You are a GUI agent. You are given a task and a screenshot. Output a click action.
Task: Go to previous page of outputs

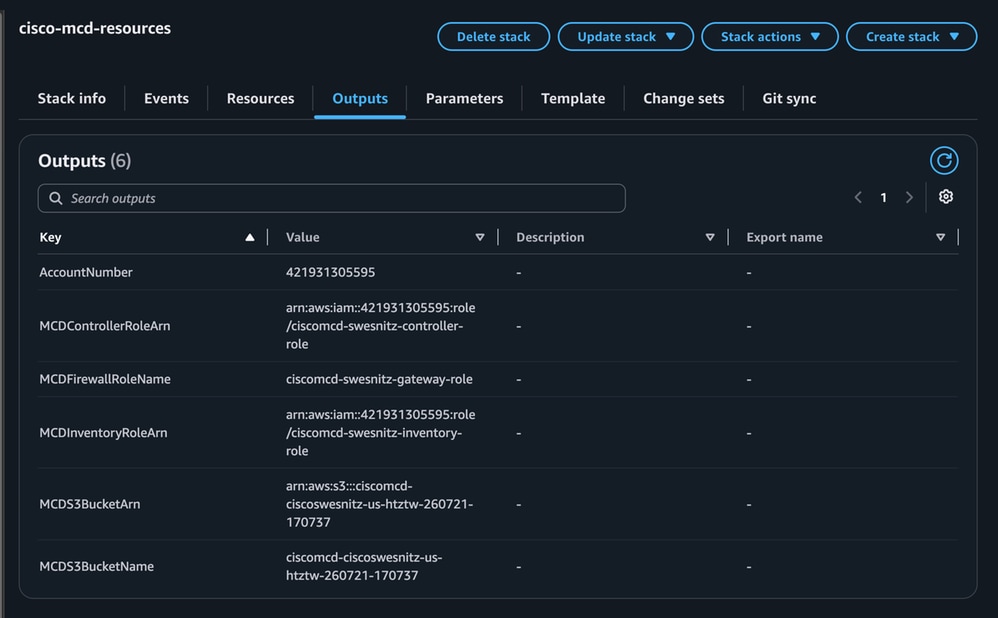click(858, 197)
